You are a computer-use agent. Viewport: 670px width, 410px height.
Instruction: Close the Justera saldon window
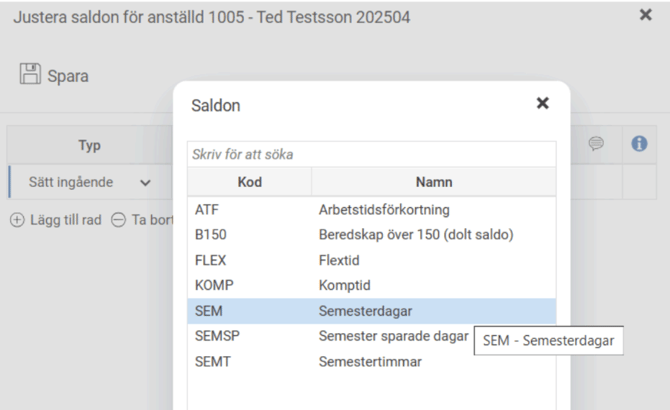pyautogui.click(x=646, y=15)
